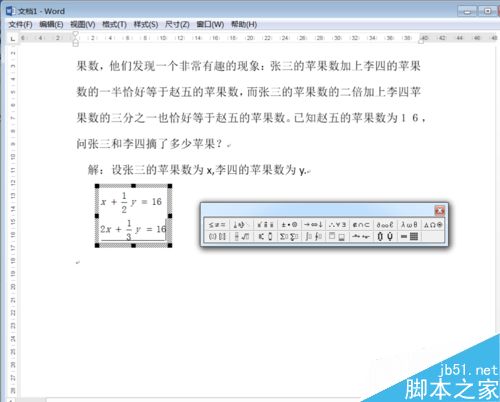Click the Word document icon in title bar
500x402 pixels.
coord(10,11)
